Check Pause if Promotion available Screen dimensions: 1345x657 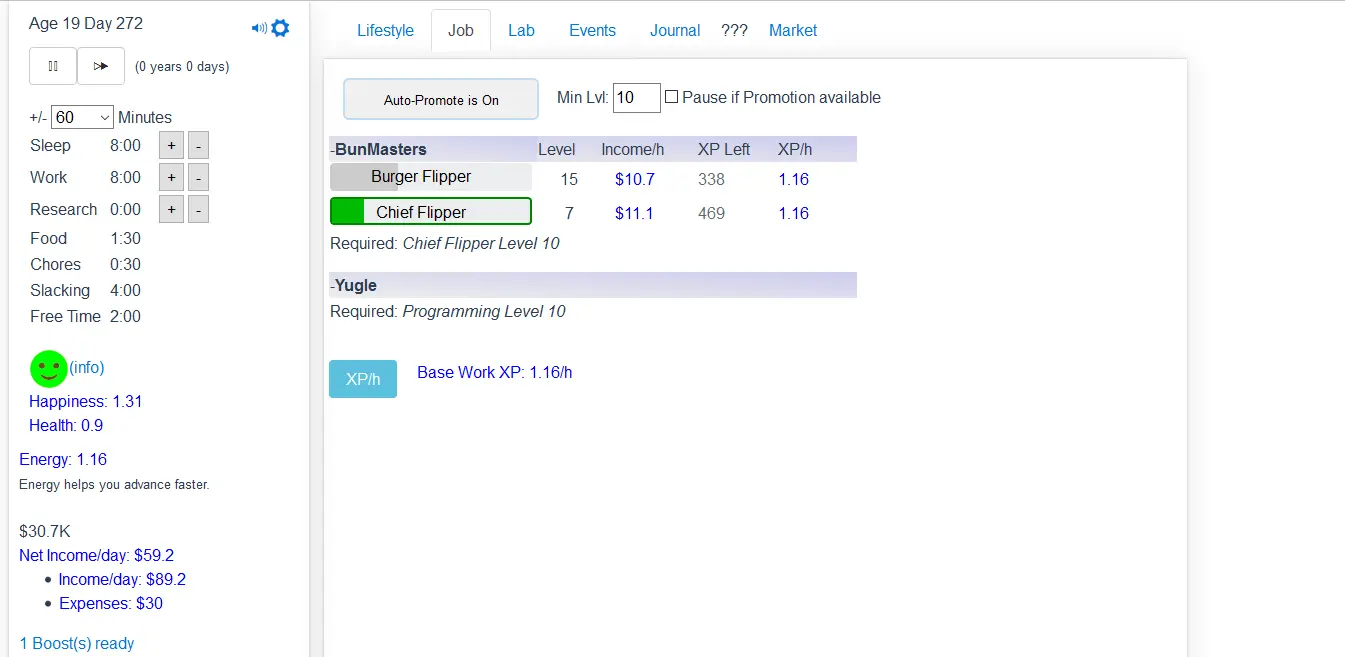pos(672,97)
